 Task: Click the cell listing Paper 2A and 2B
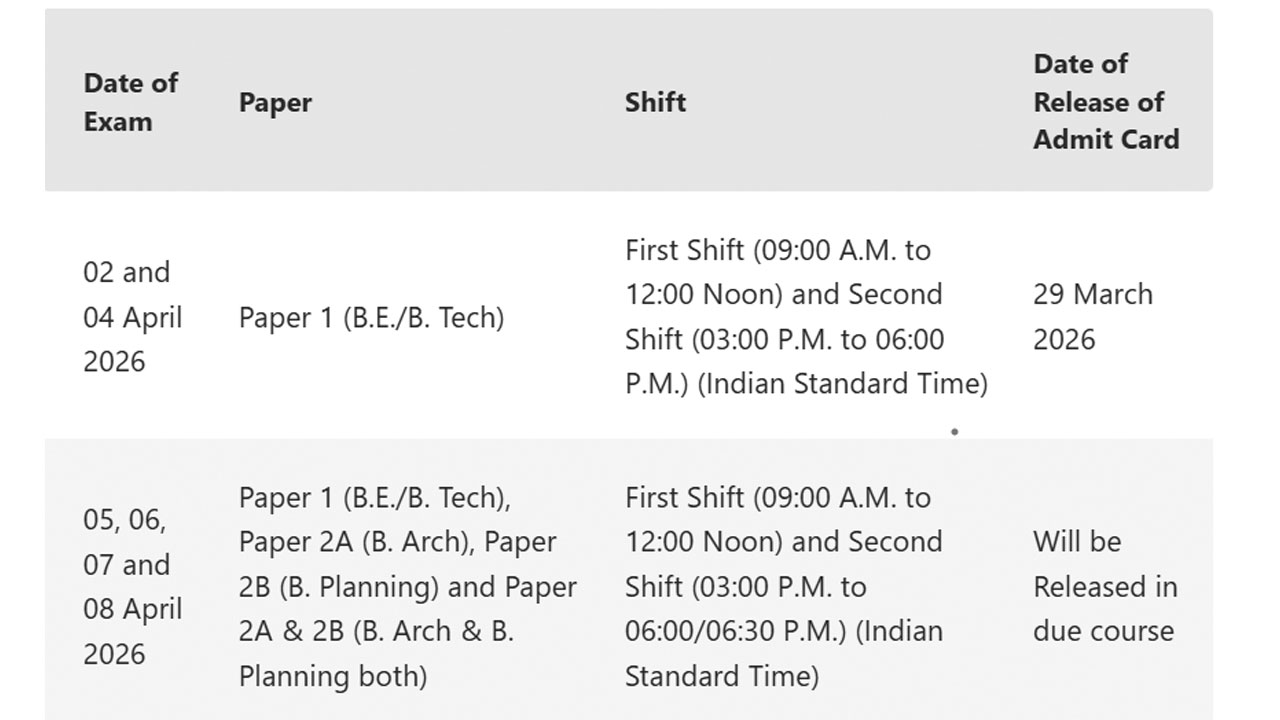(408, 587)
